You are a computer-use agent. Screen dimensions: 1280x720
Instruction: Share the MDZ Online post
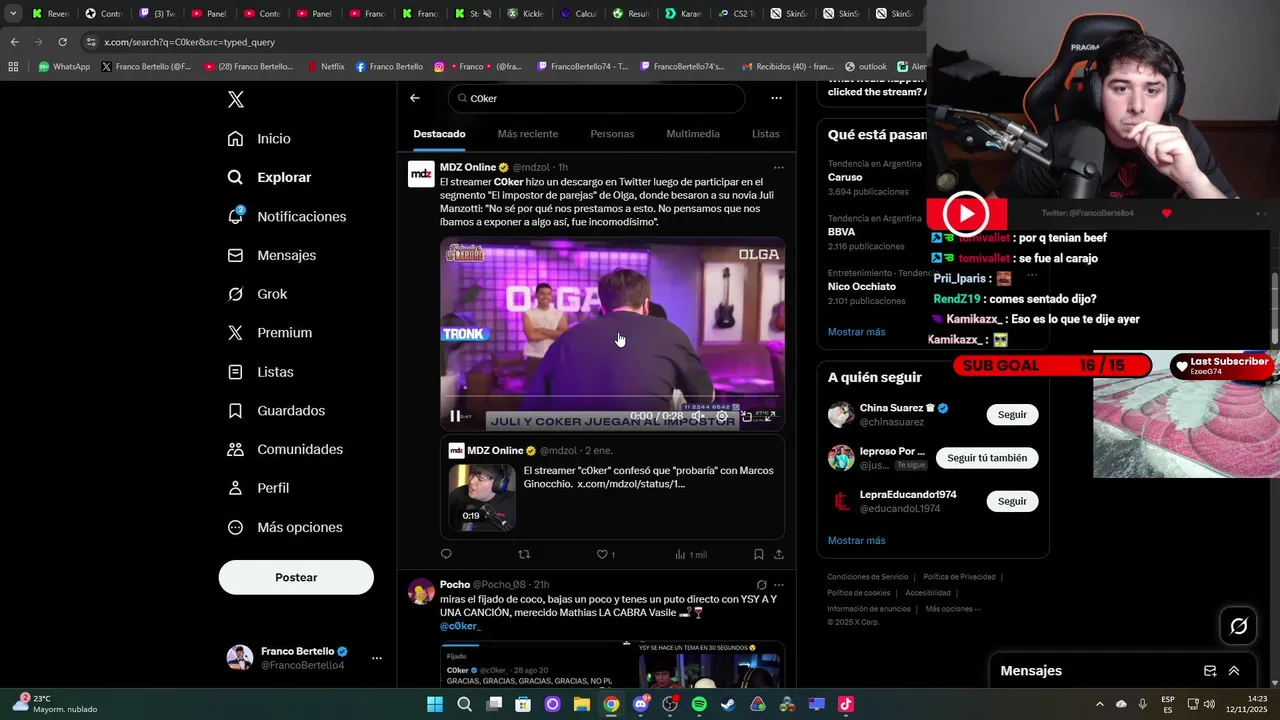[779, 554]
